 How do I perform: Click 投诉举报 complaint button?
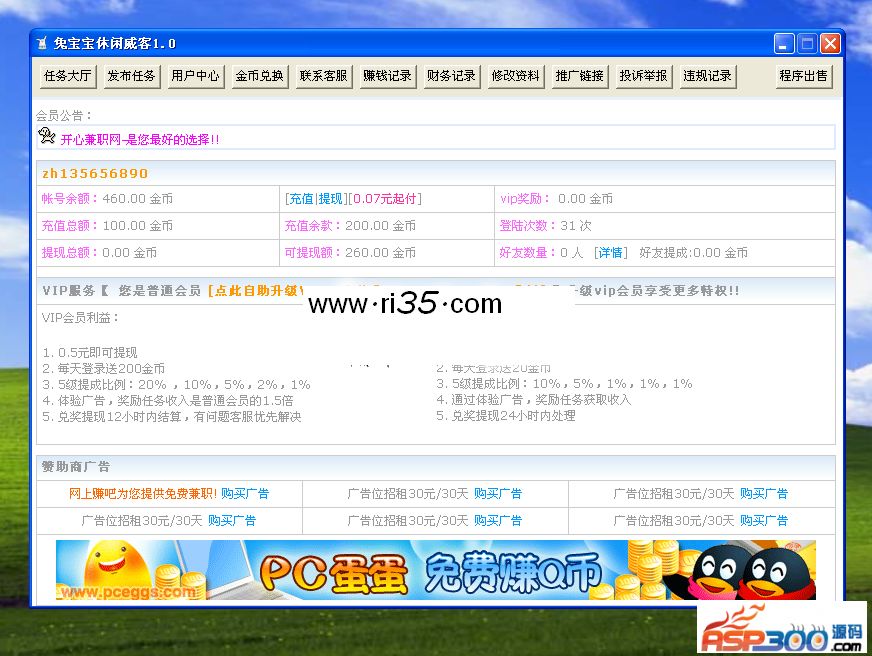point(643,76)
